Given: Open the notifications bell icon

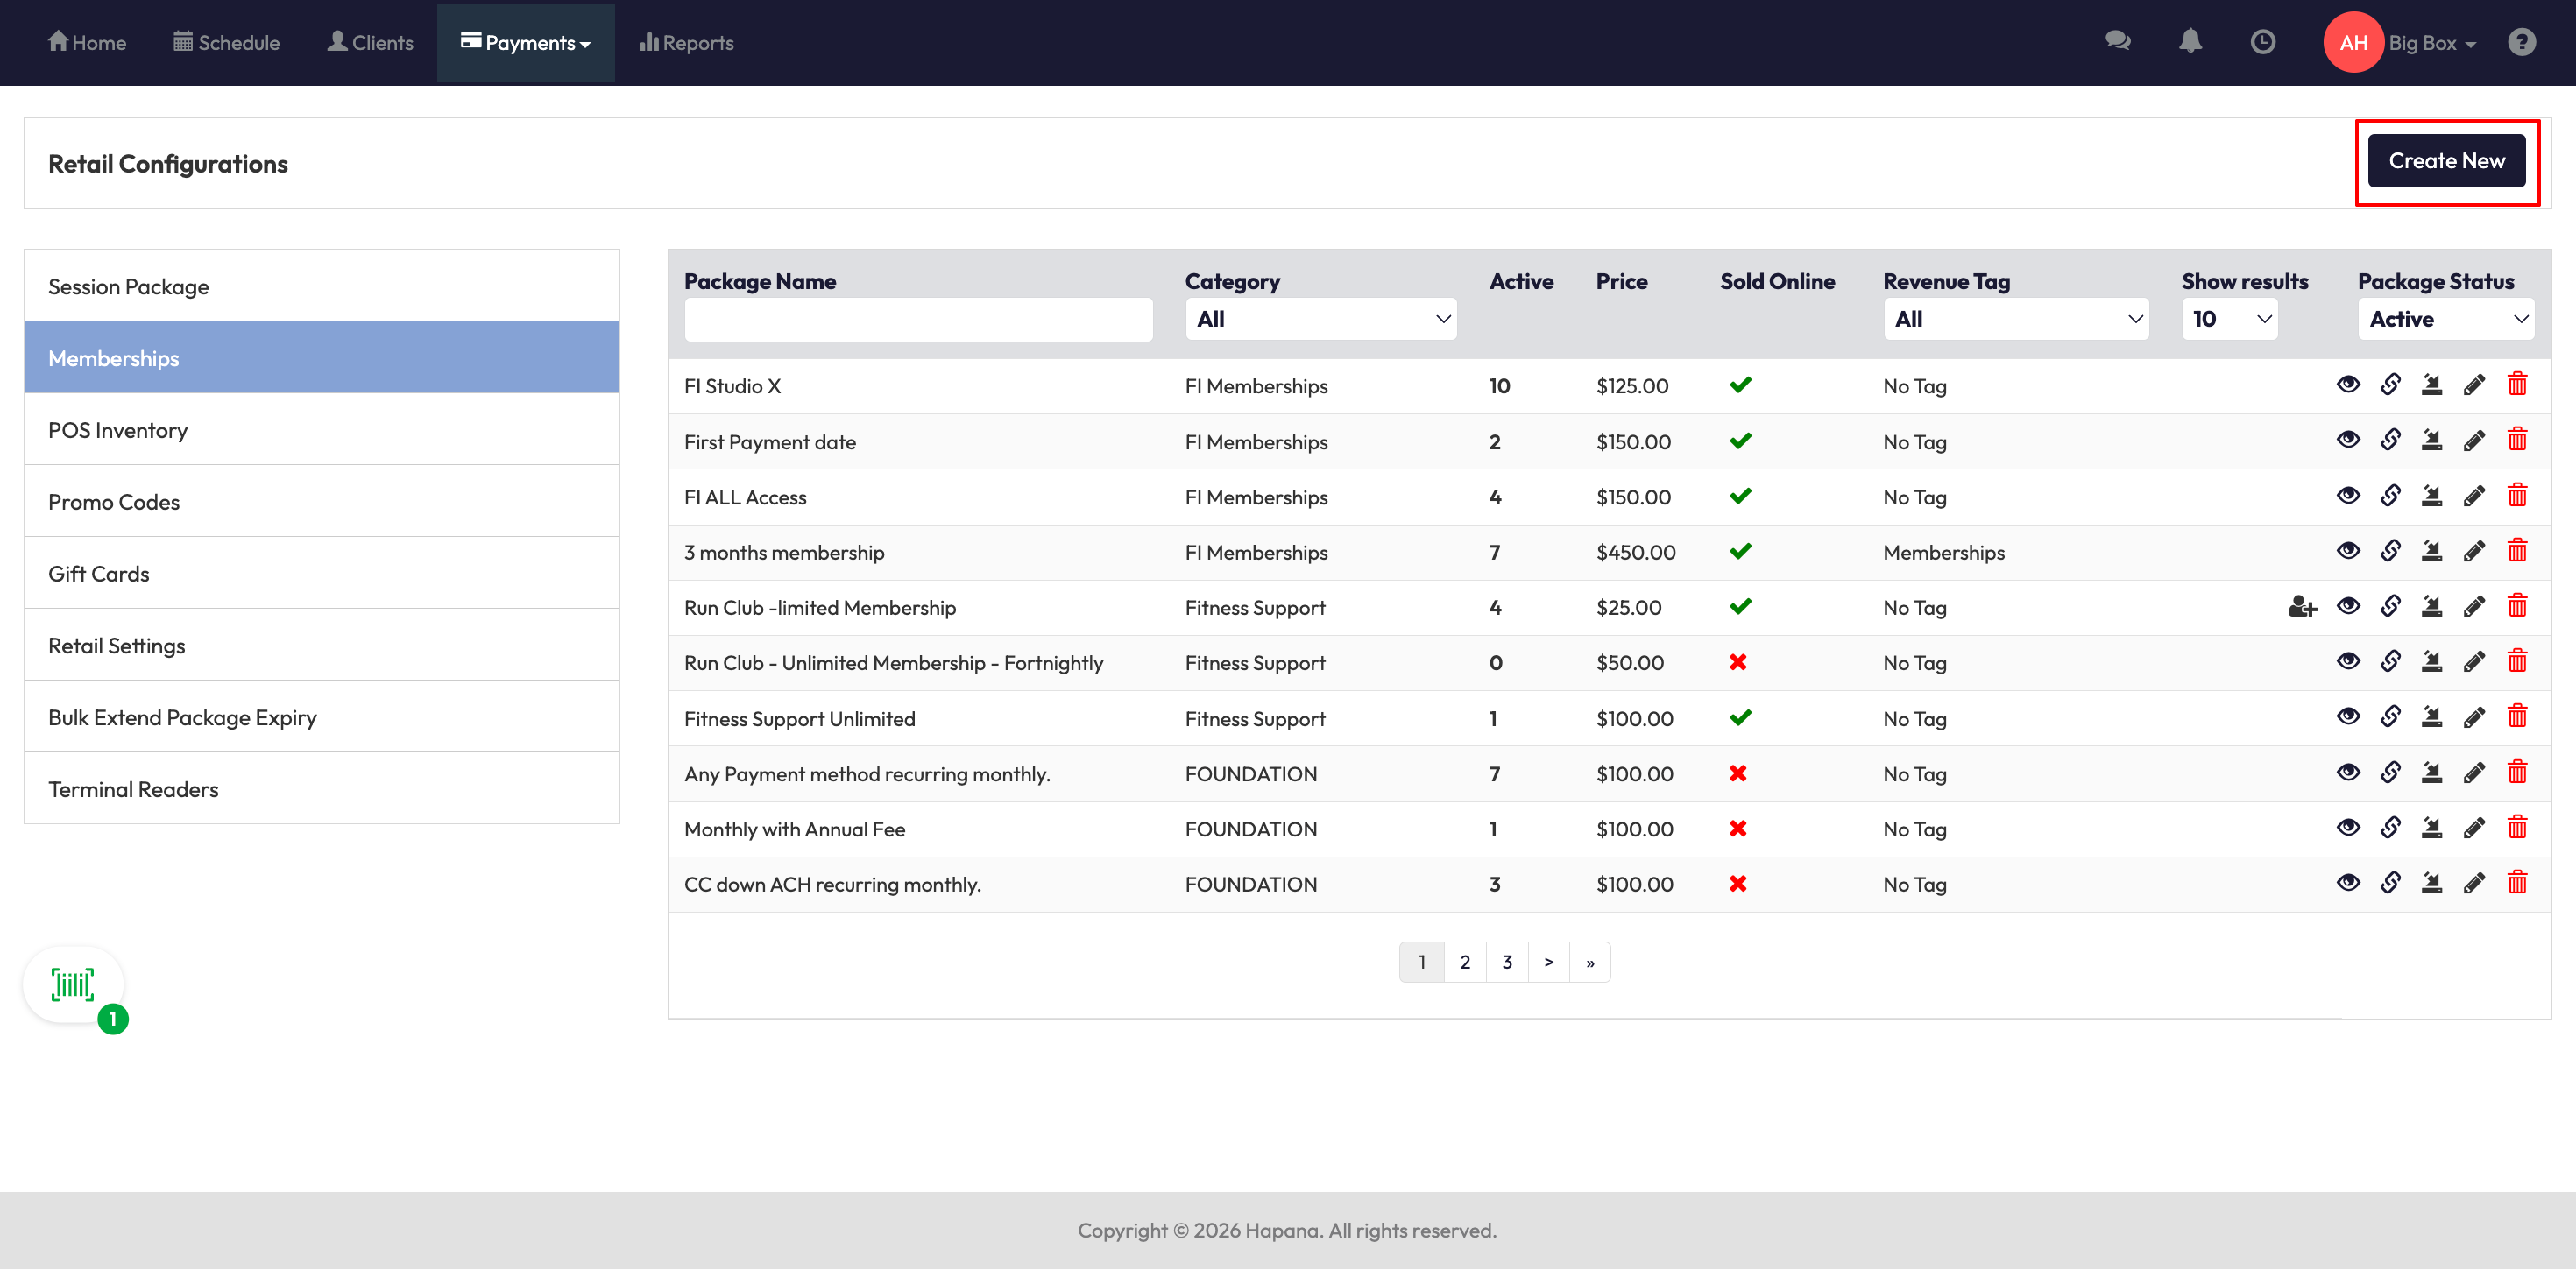Looking at the screenshot, I should click(2190, 41).
